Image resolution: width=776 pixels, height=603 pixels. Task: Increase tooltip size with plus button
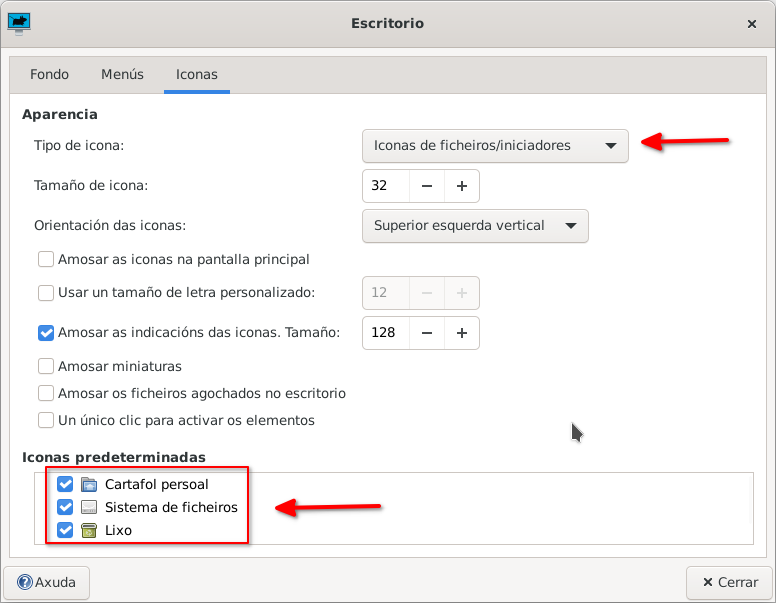pos(462,333)
